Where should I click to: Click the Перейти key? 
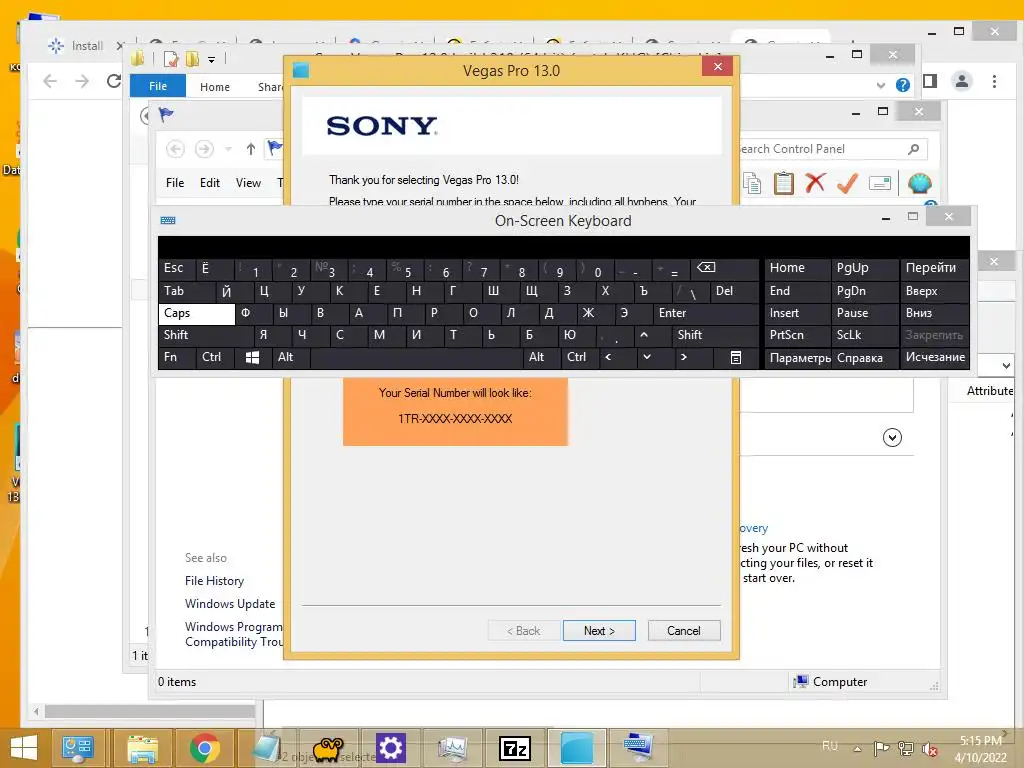pyautogui.click(x=935, y=268)
